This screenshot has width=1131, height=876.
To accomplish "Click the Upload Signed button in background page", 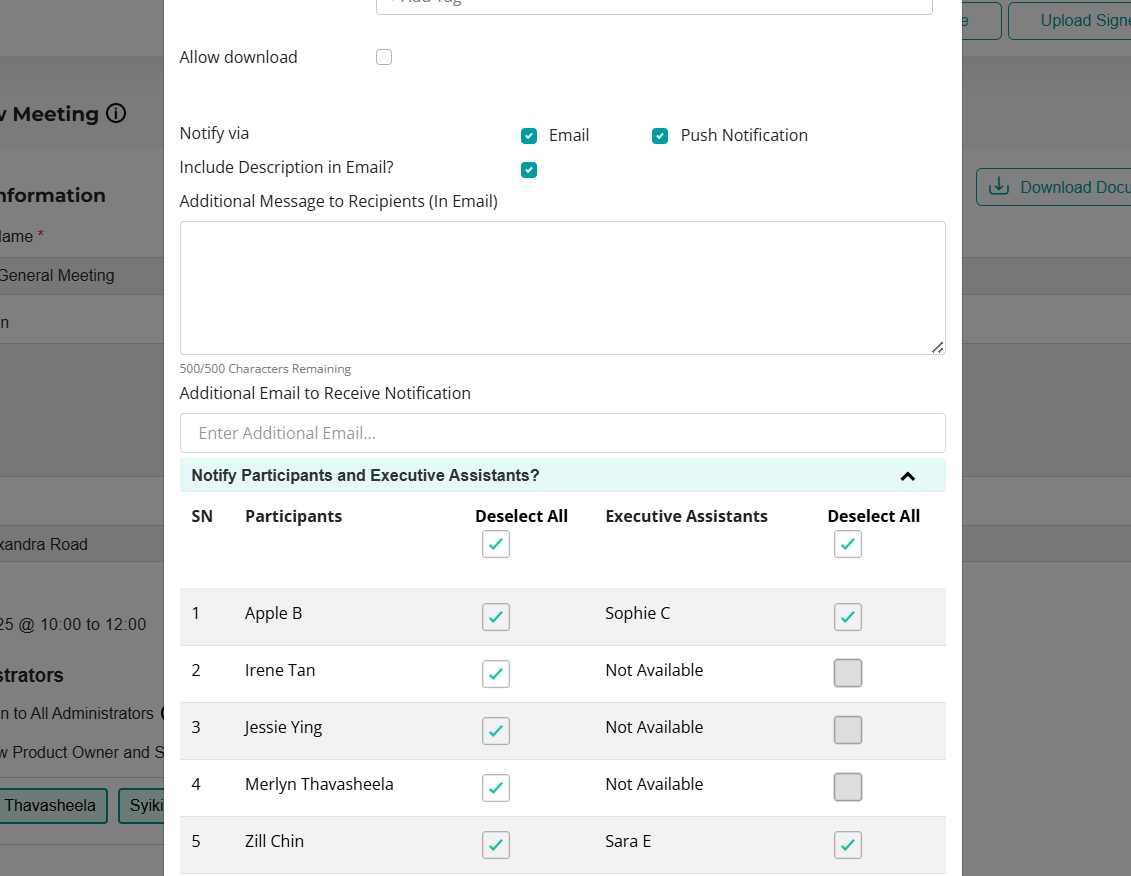I will (1069, 21).
